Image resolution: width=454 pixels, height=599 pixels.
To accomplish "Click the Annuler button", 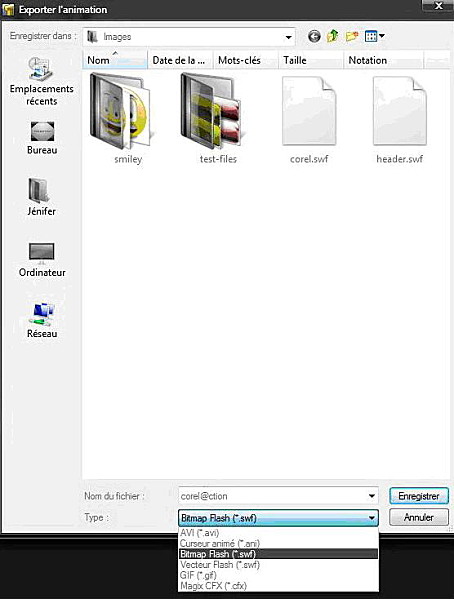I will (419, 517).
